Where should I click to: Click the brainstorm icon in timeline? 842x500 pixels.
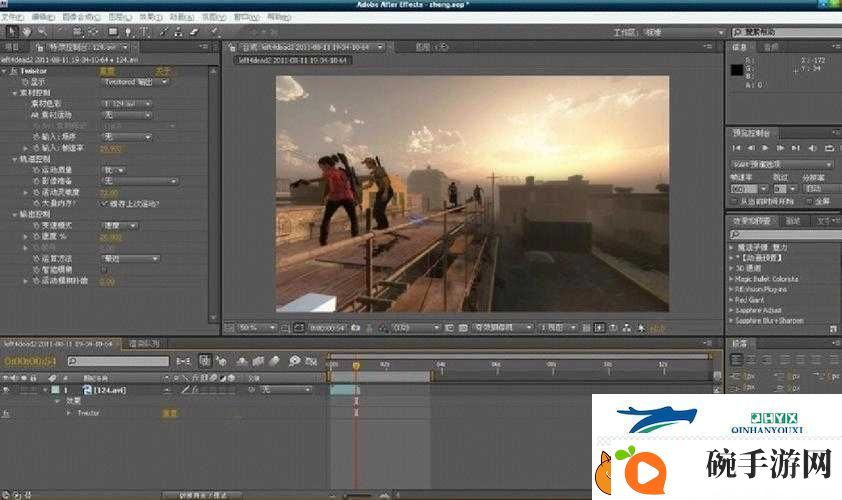click(294, 361)
